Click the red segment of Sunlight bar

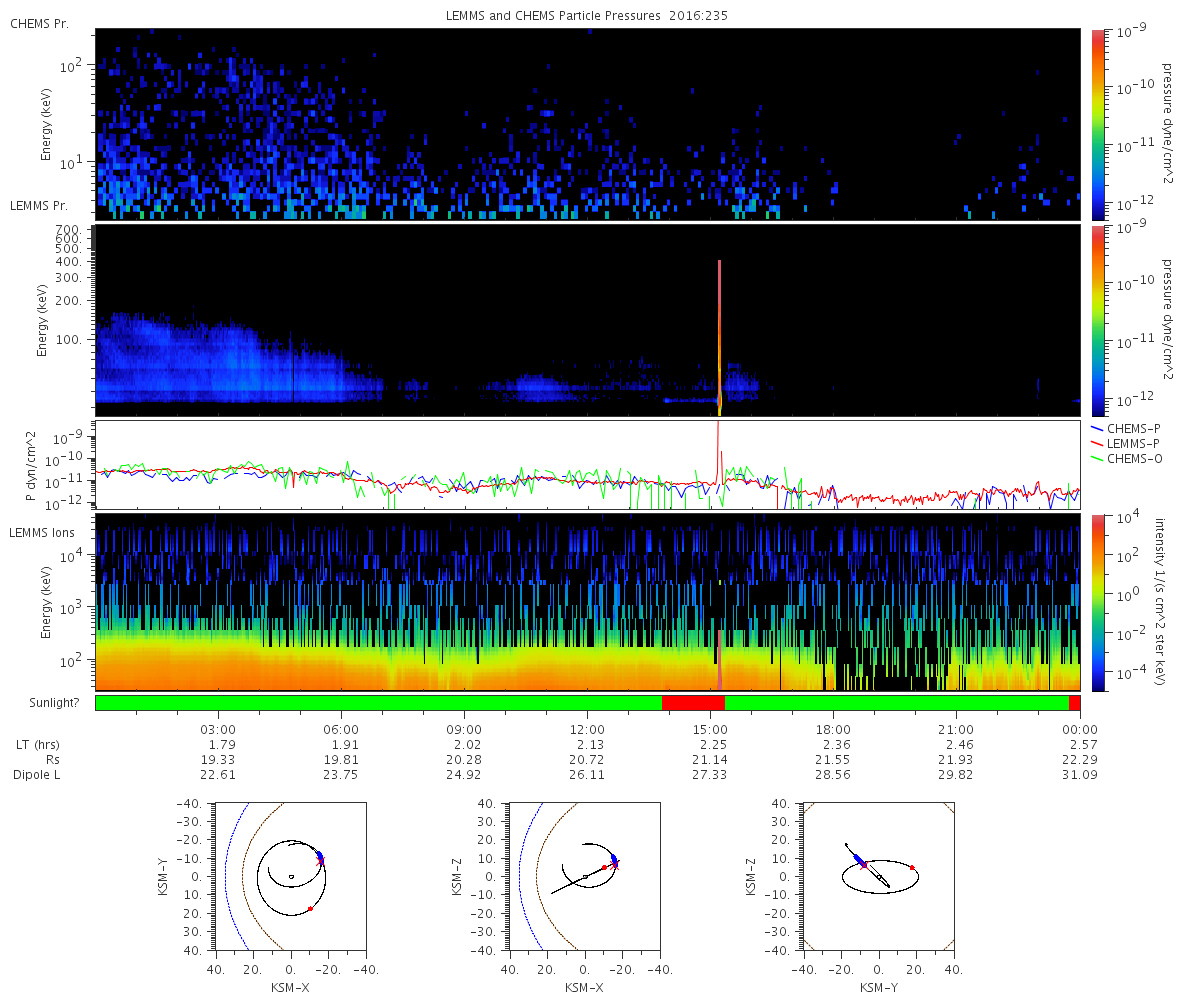(x=693, y=703)
